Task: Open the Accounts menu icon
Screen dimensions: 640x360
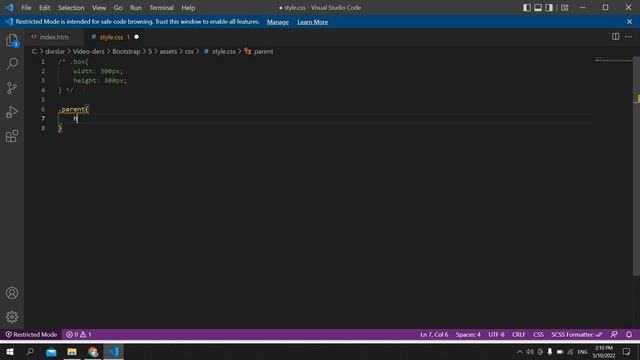Action: click(12, 293)
